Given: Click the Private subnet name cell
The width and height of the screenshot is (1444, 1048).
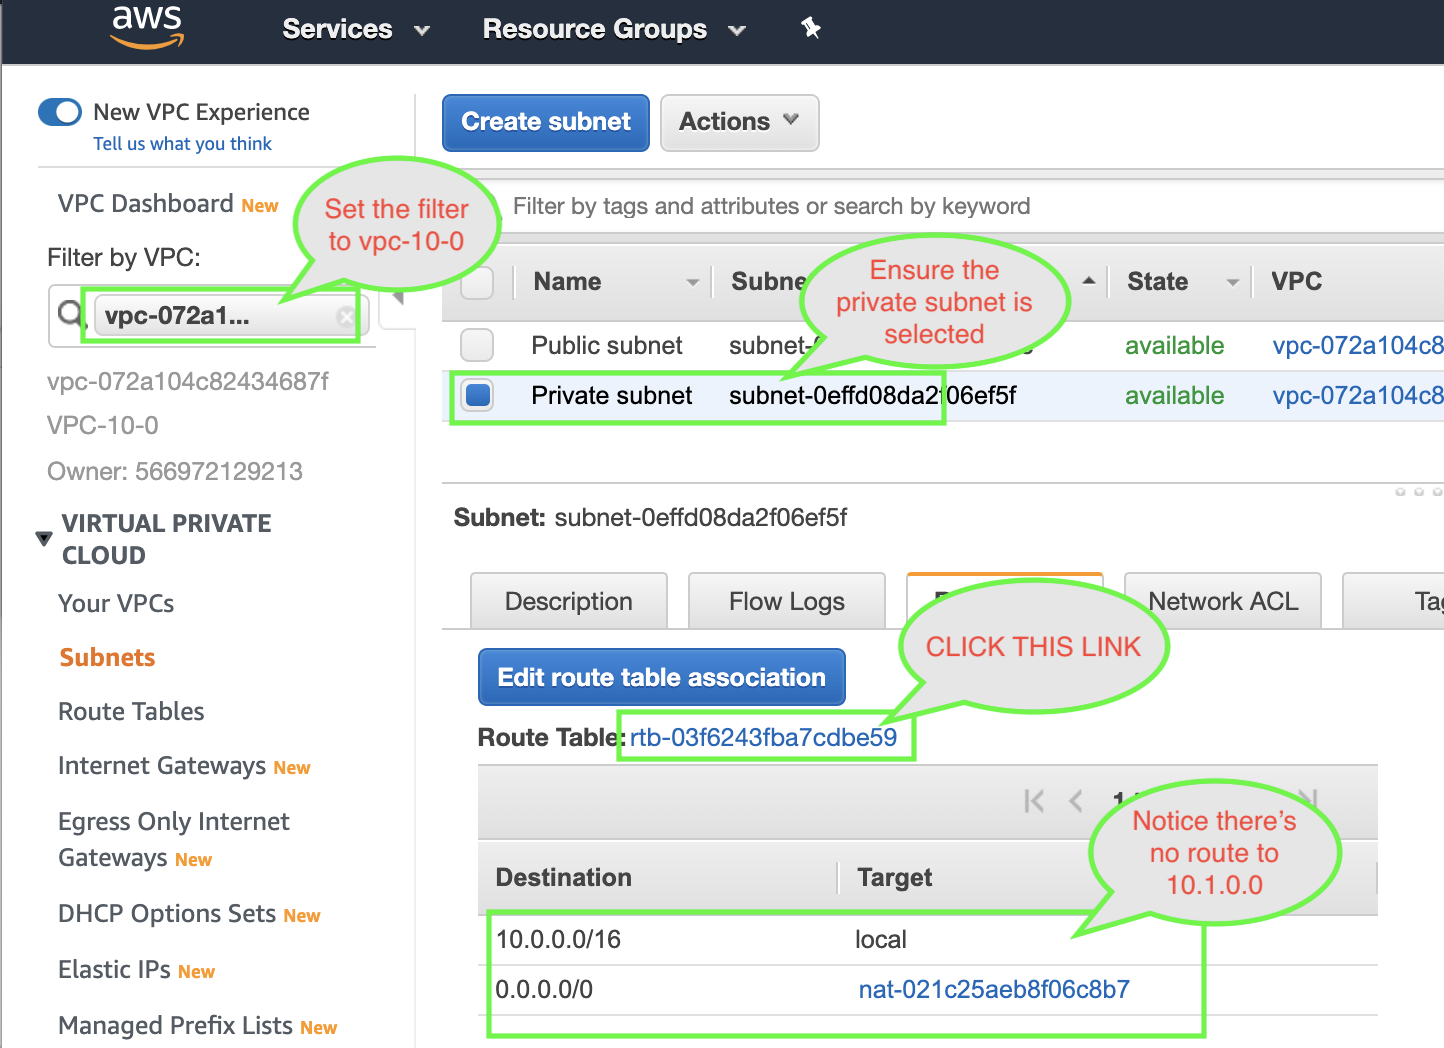Looking at the screenshot, I should click(x=611, y=395).
